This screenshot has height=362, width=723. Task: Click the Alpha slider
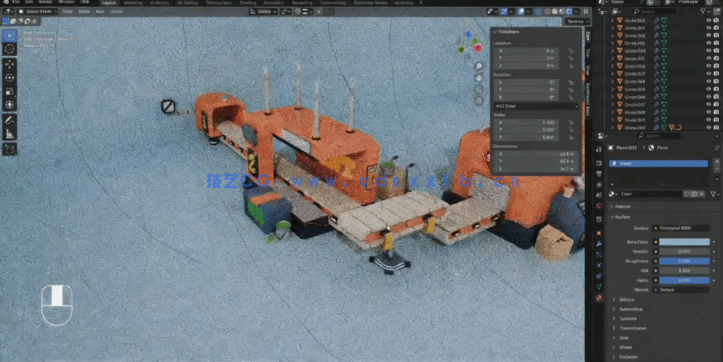684,280
